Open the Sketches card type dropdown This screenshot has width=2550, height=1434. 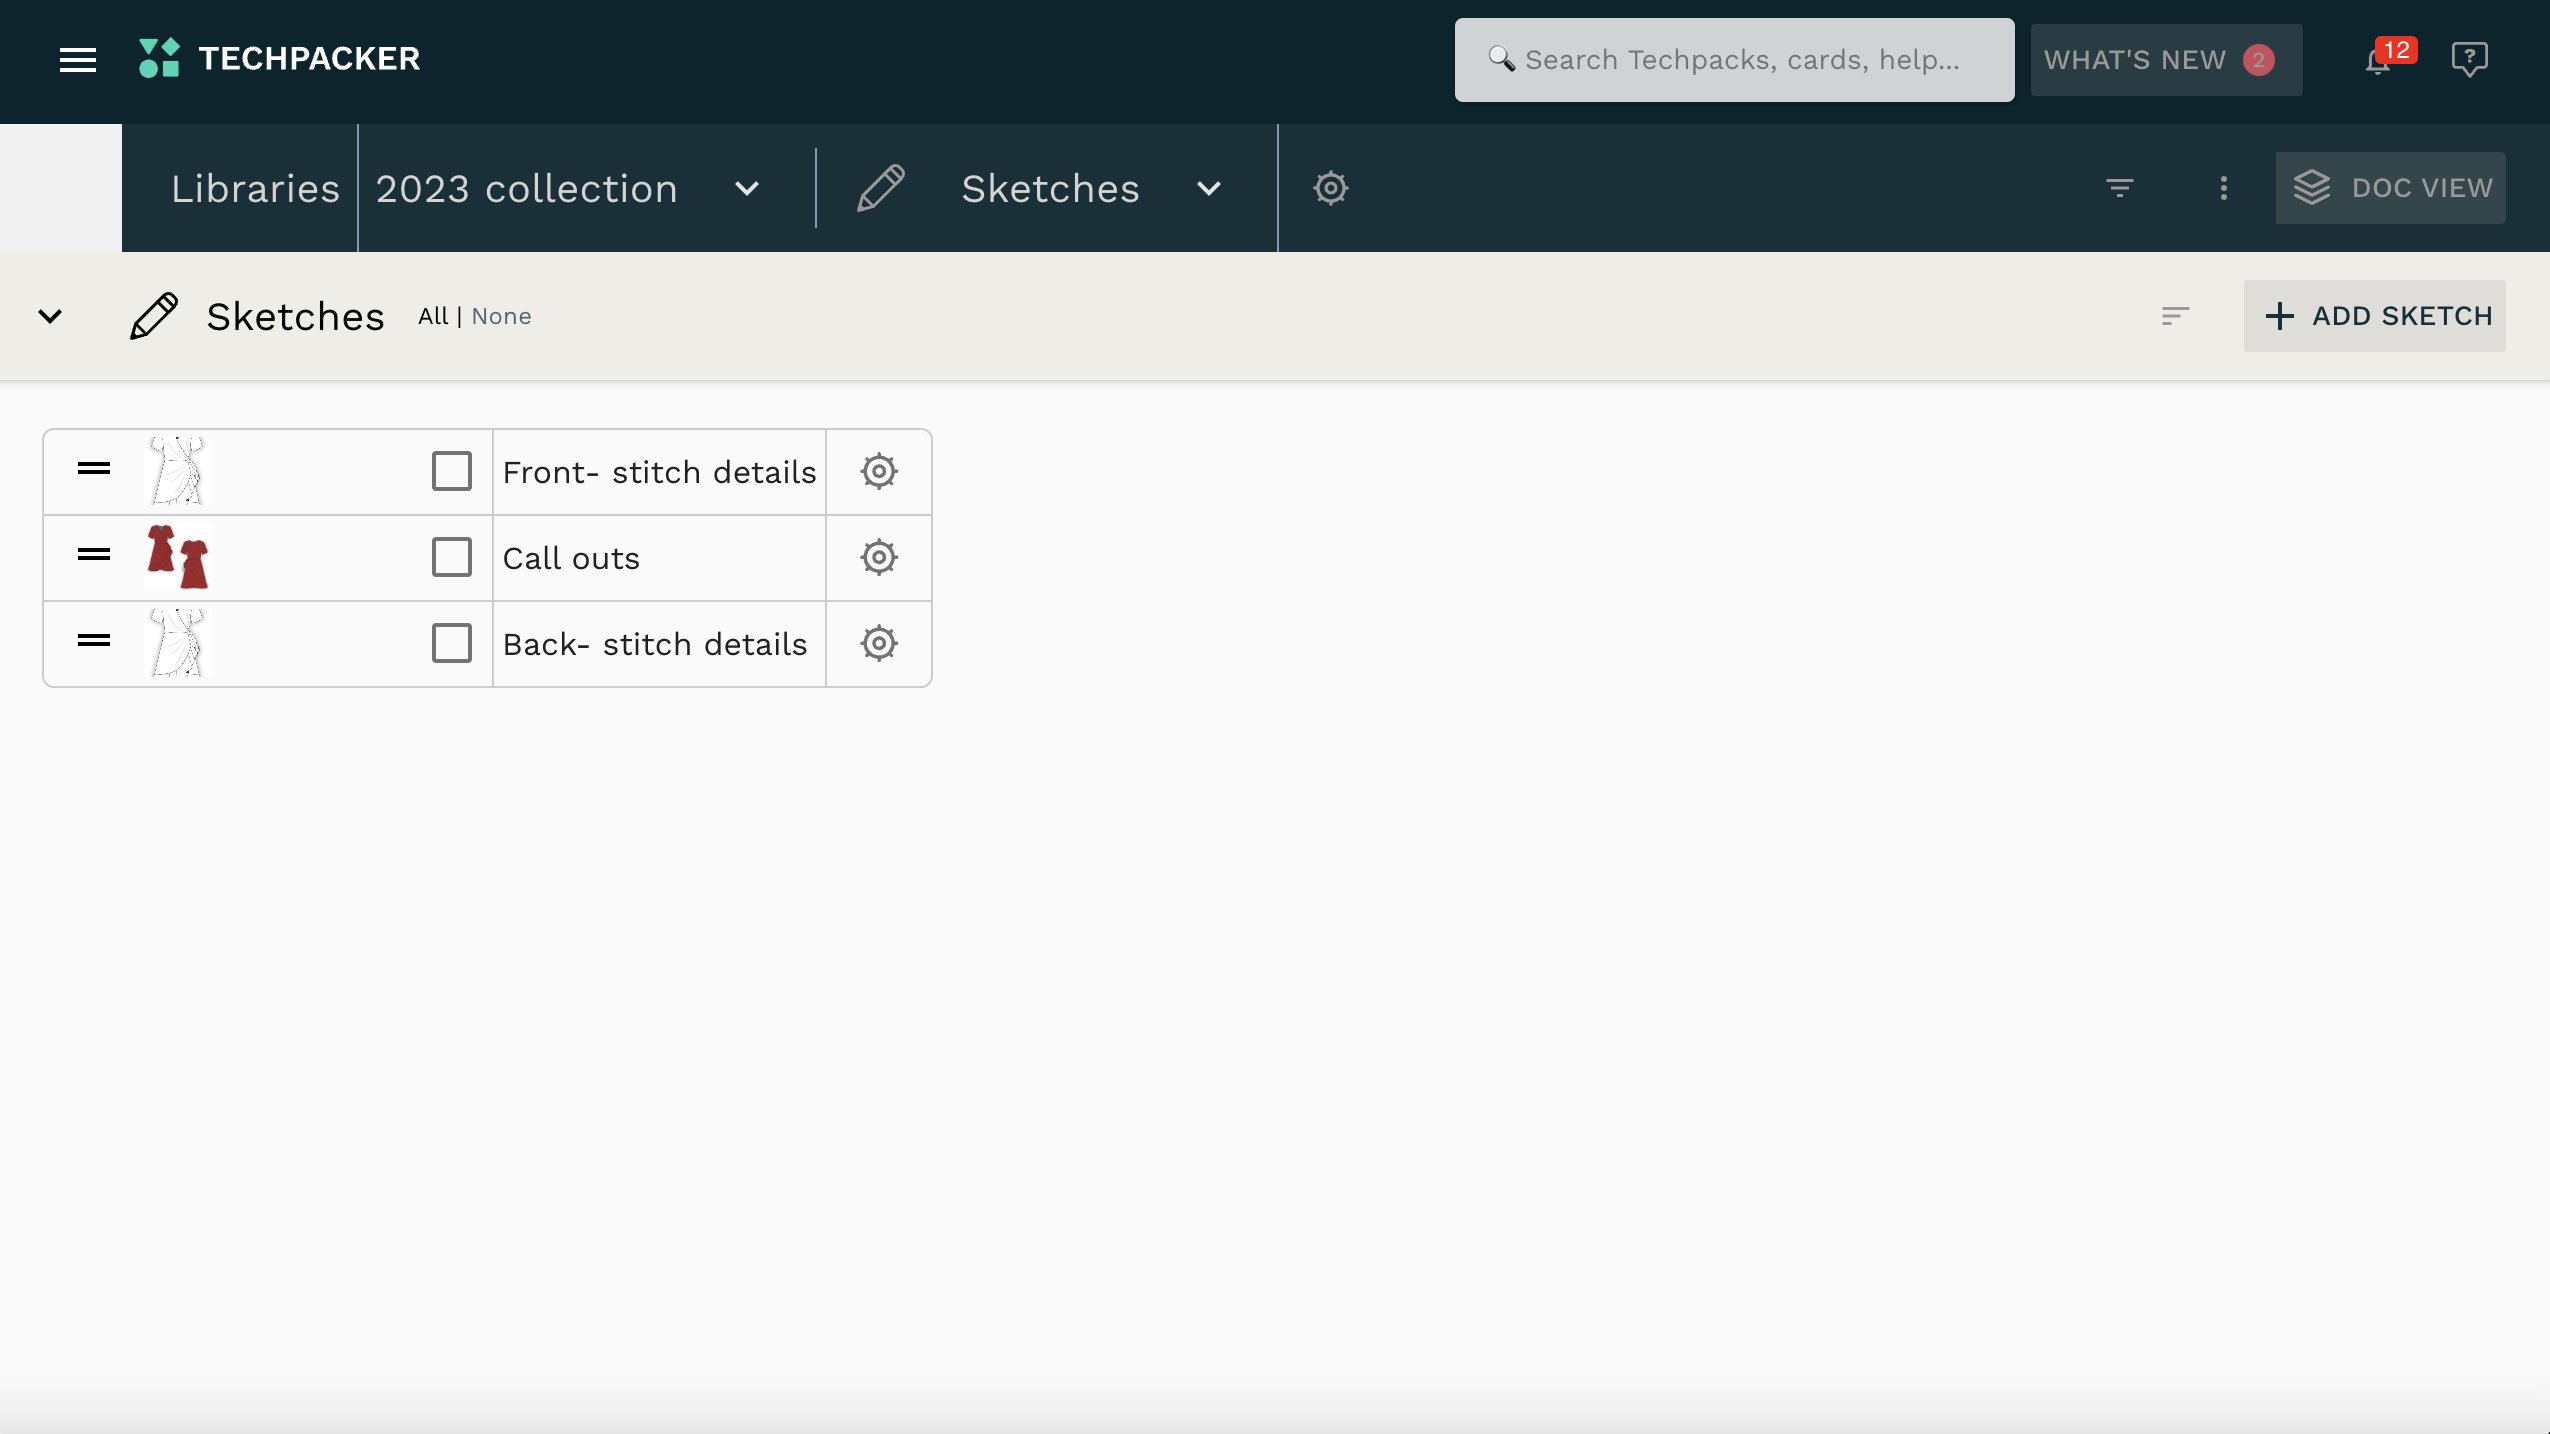pyautogui.click(x=1207, y=188)
